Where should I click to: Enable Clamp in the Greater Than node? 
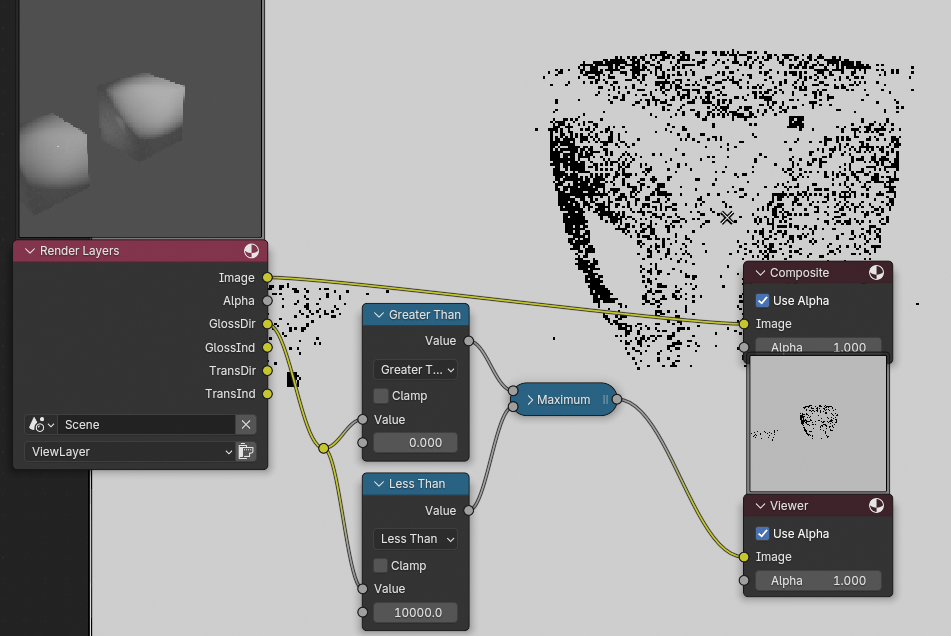point(381,396)
